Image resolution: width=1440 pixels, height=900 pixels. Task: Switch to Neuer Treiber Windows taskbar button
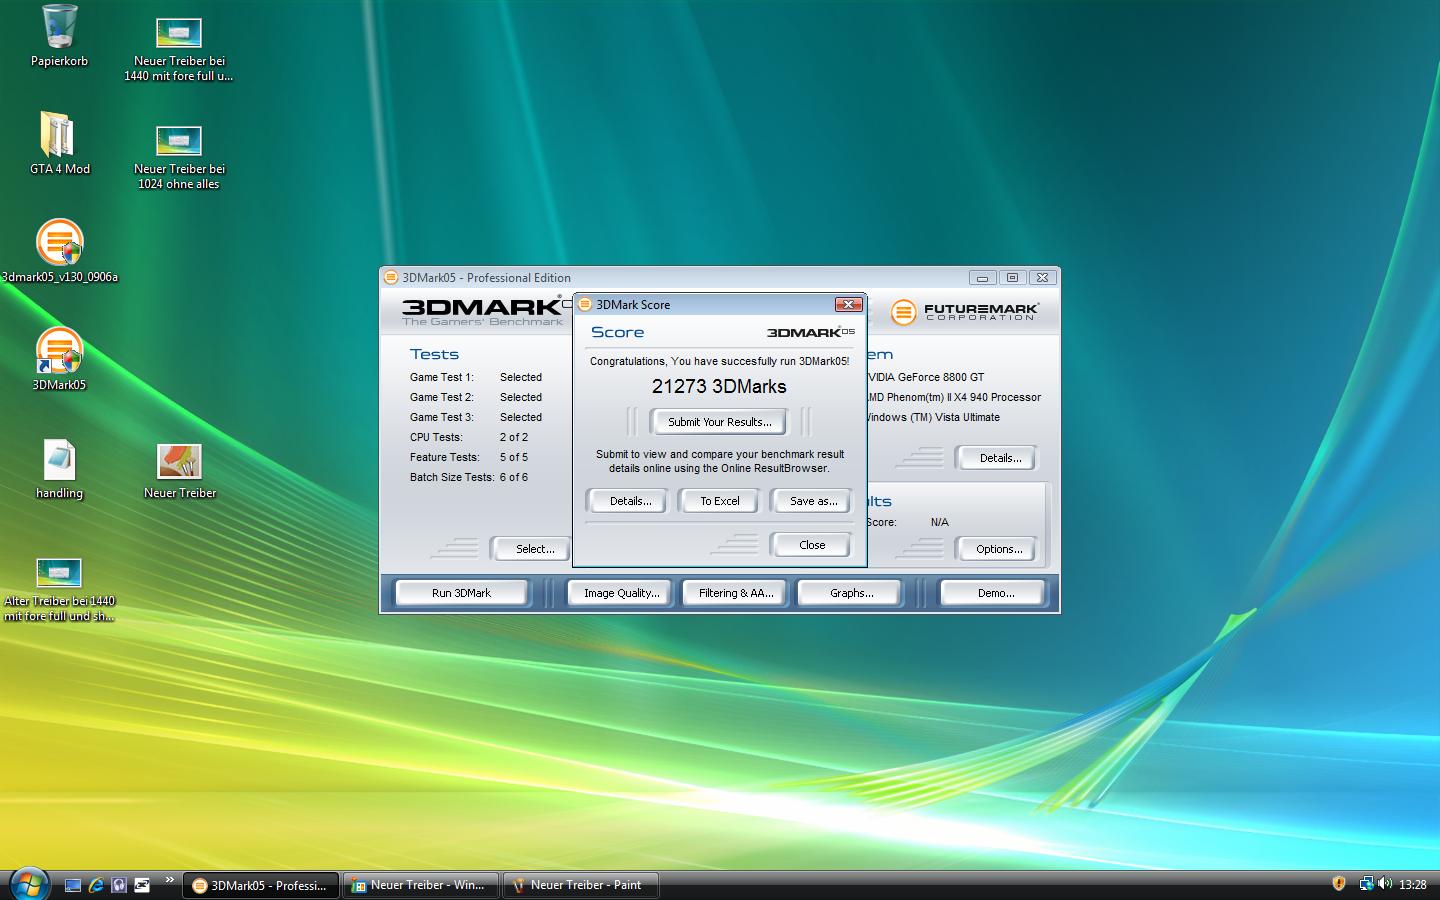coord(420,885)
